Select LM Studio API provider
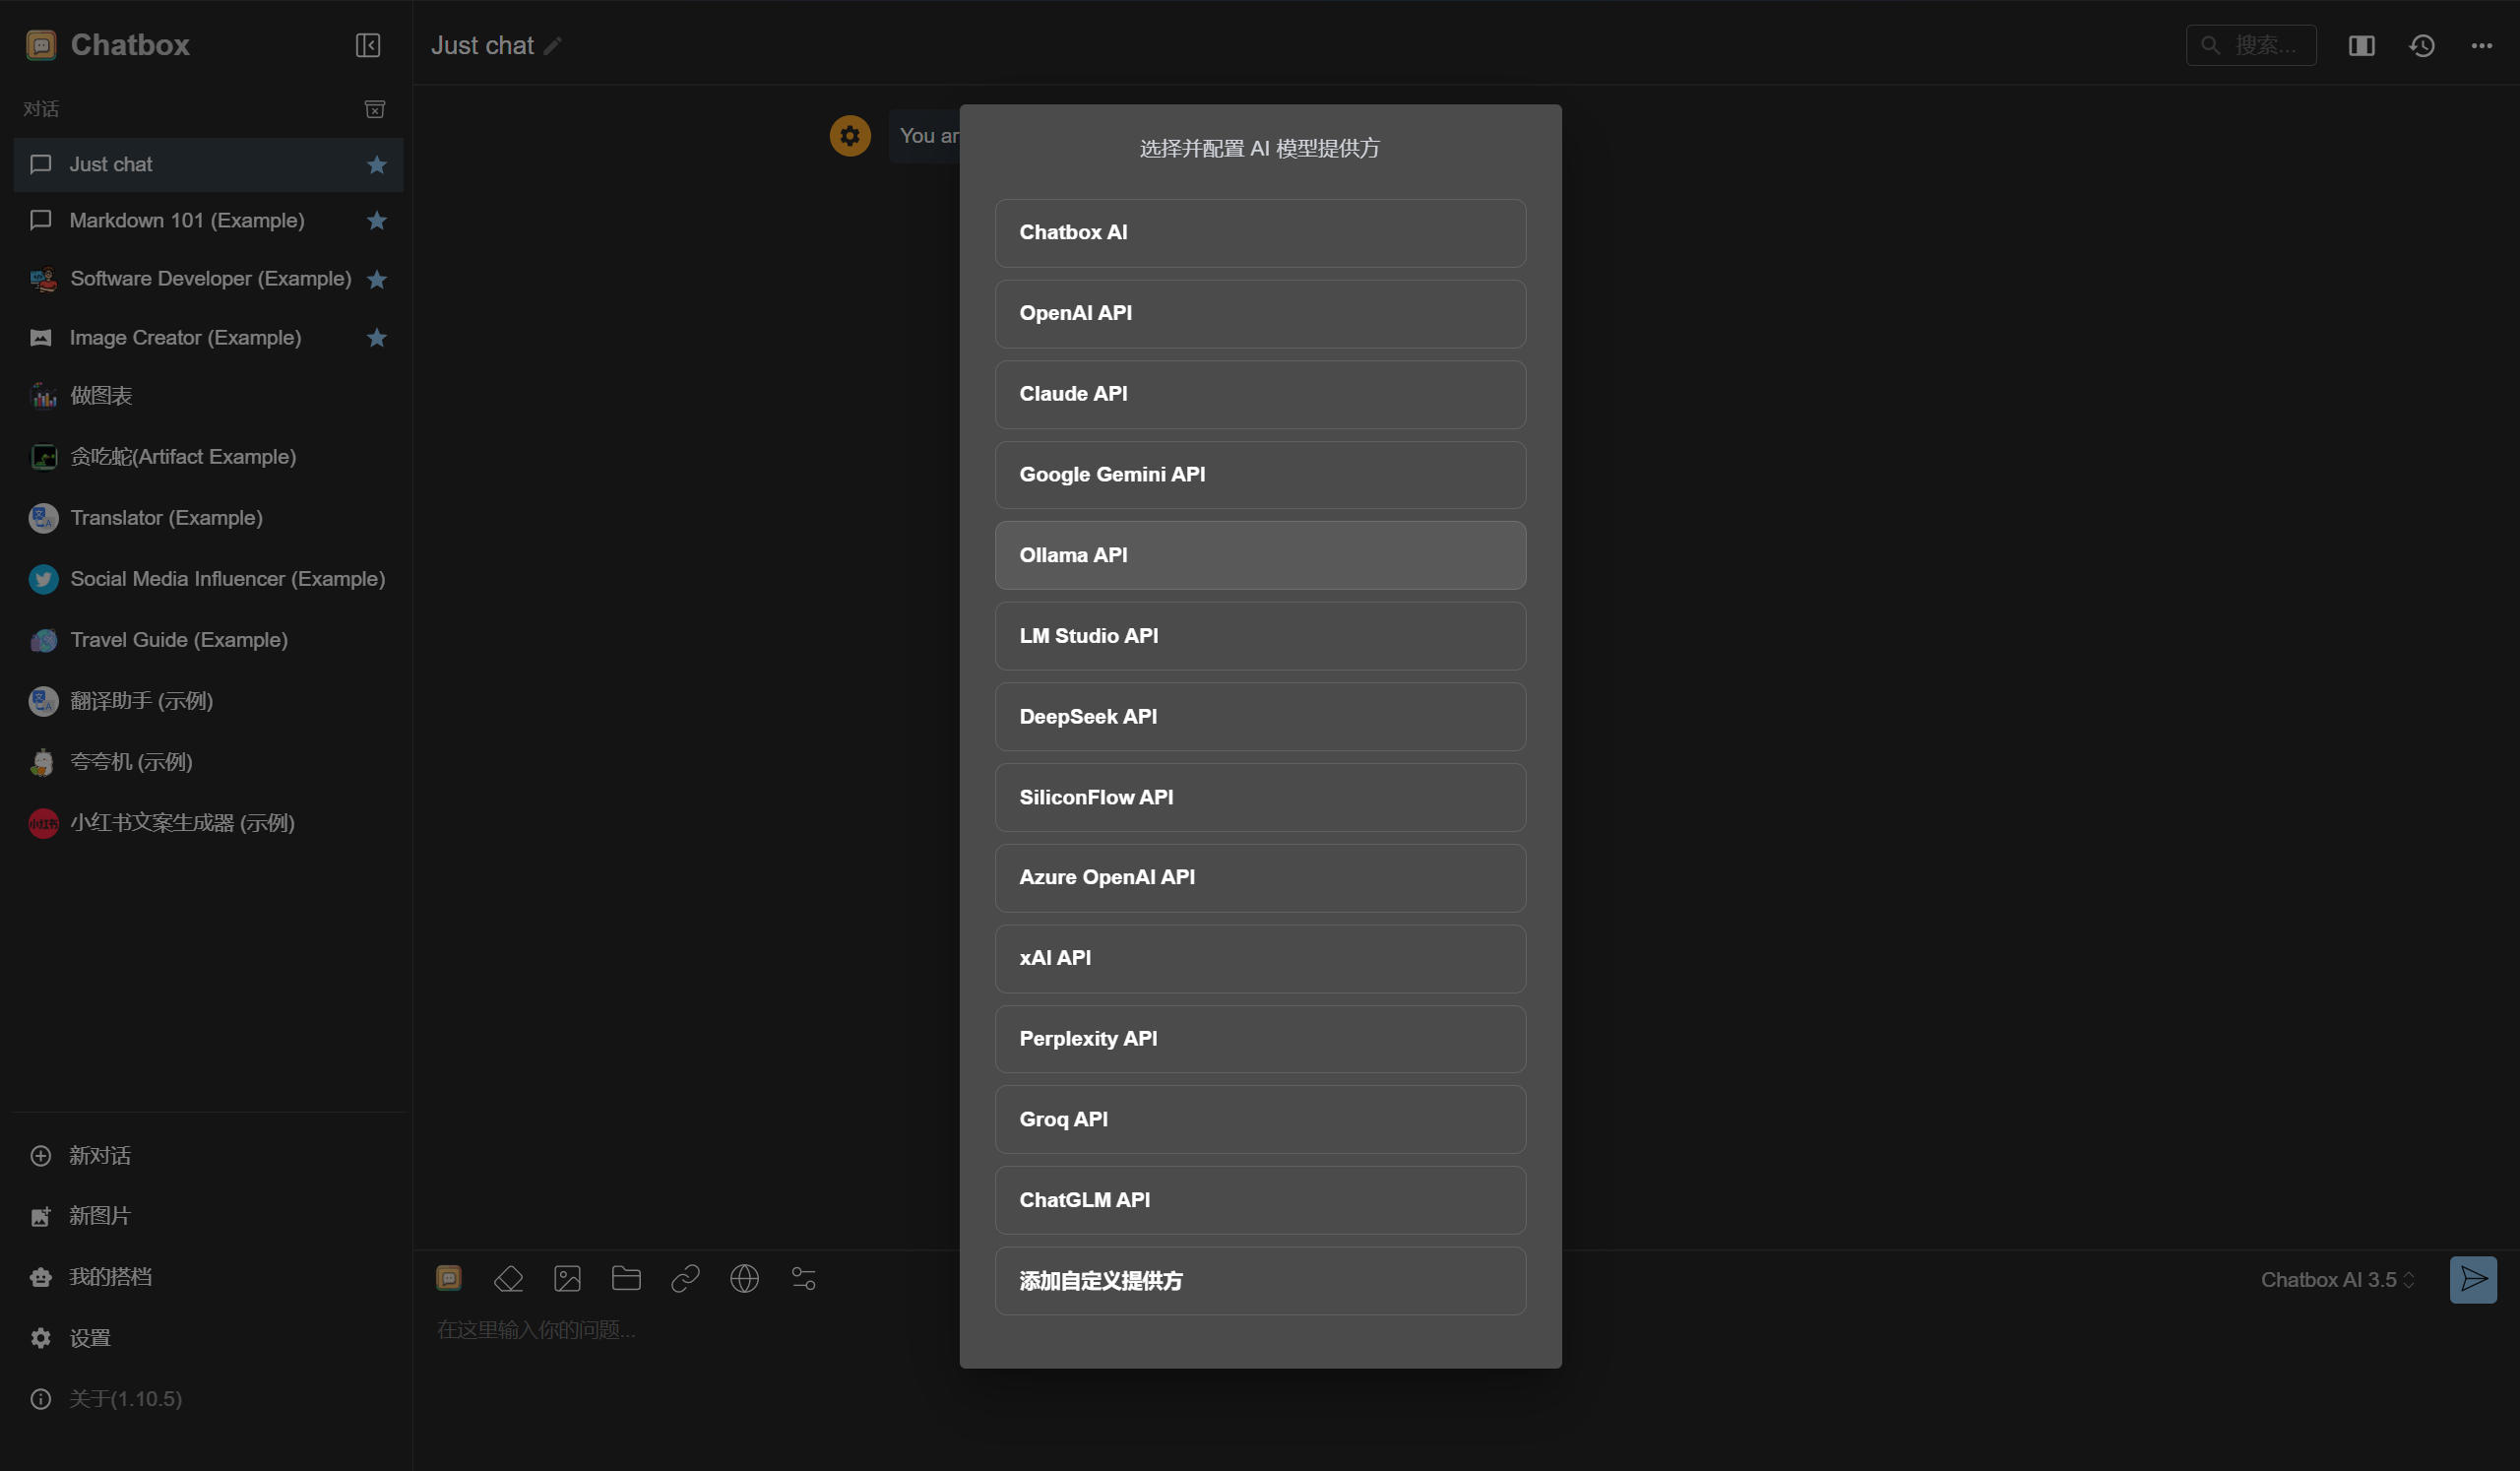 coord(1260,636)
